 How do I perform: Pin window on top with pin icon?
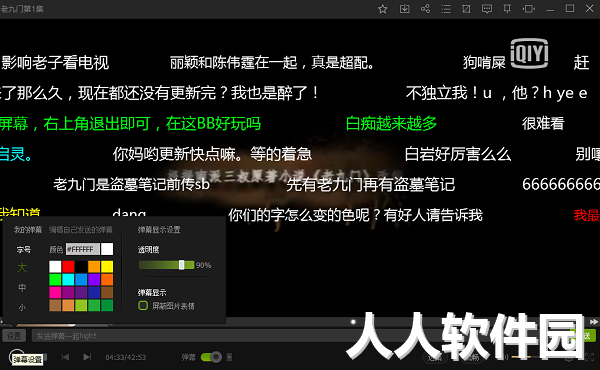(507, 9)
